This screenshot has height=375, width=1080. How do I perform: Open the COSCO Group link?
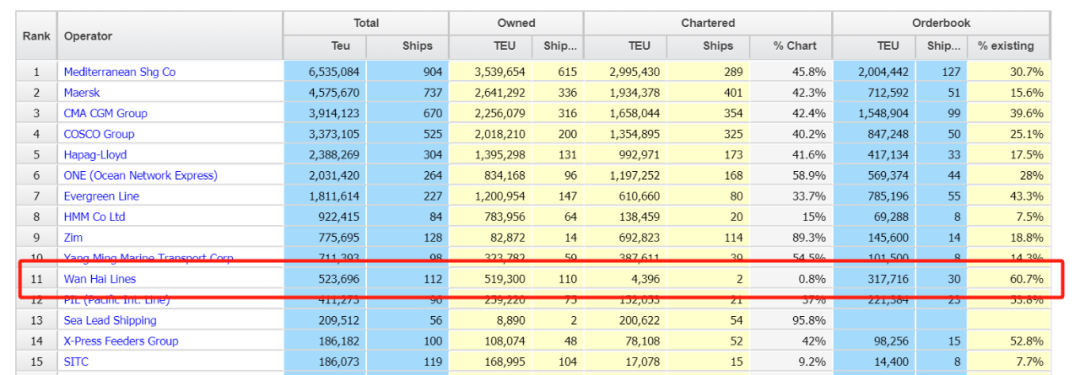pyautogui.click(x=99, y=134)
